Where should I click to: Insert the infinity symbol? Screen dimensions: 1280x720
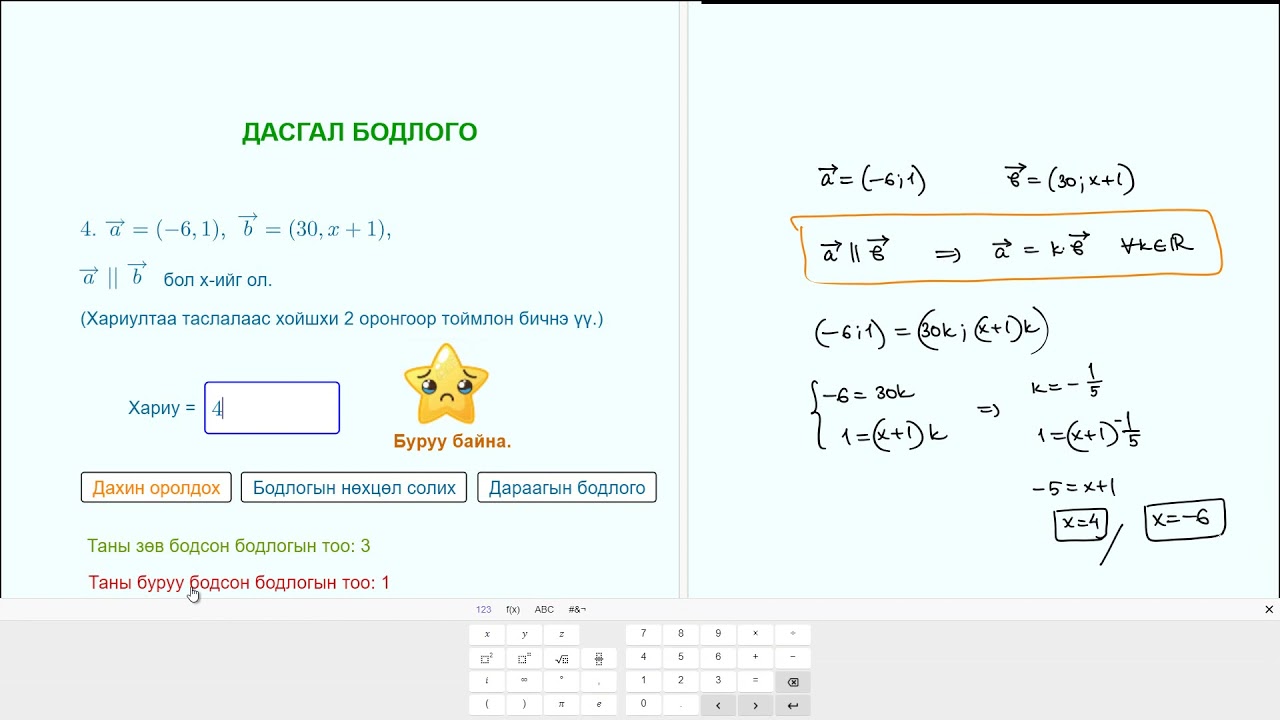click(x=524, y=681)
